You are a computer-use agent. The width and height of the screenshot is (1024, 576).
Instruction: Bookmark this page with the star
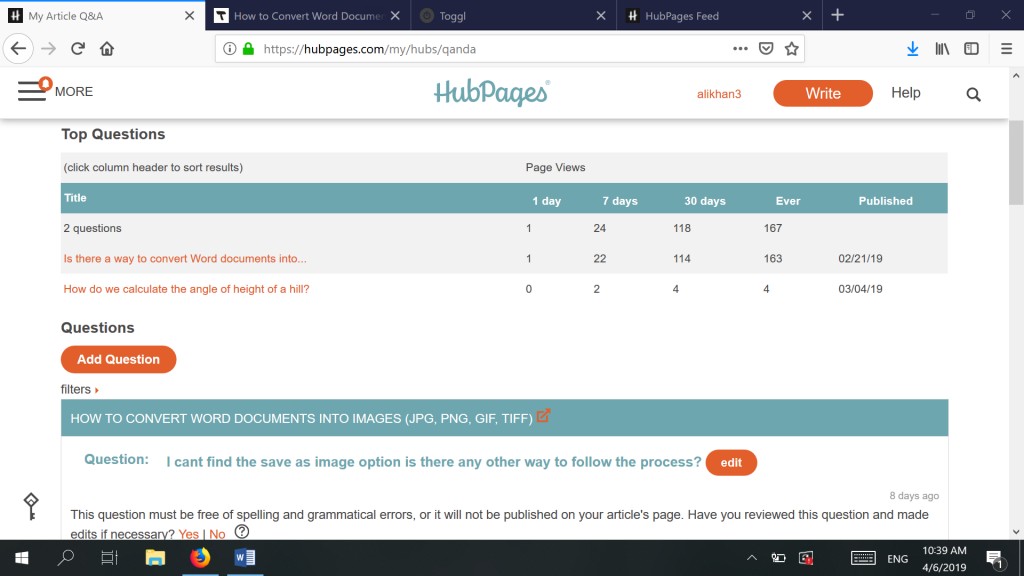coord(792,49)
